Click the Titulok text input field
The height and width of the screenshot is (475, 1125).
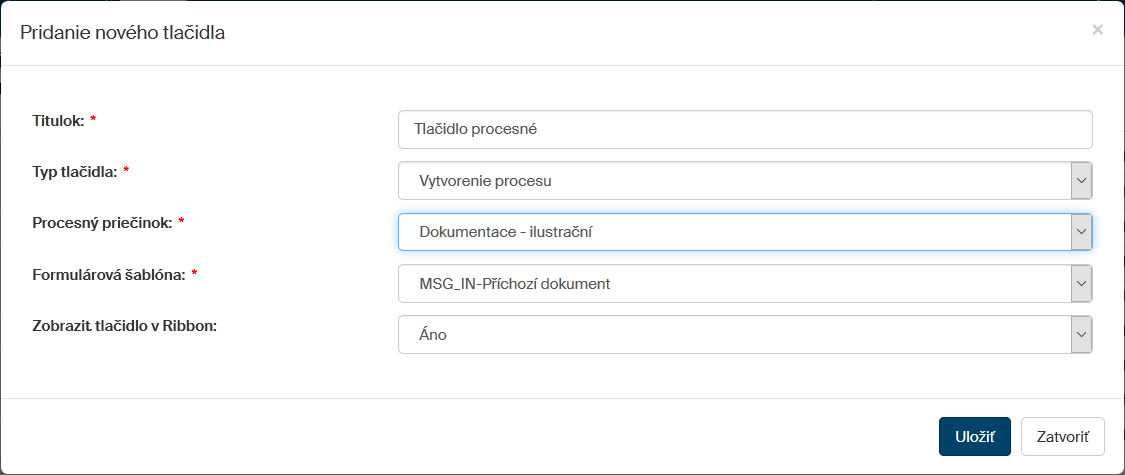coord(744,129)
